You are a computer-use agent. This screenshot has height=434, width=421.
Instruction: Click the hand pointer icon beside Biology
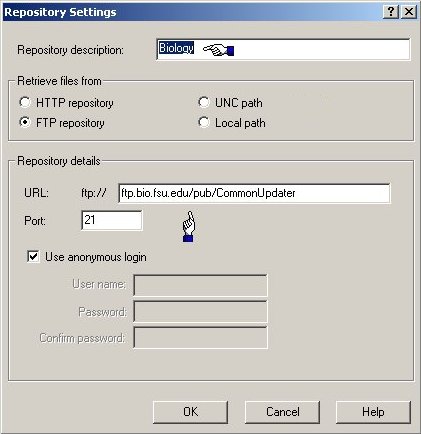click(x=218, y=50)
